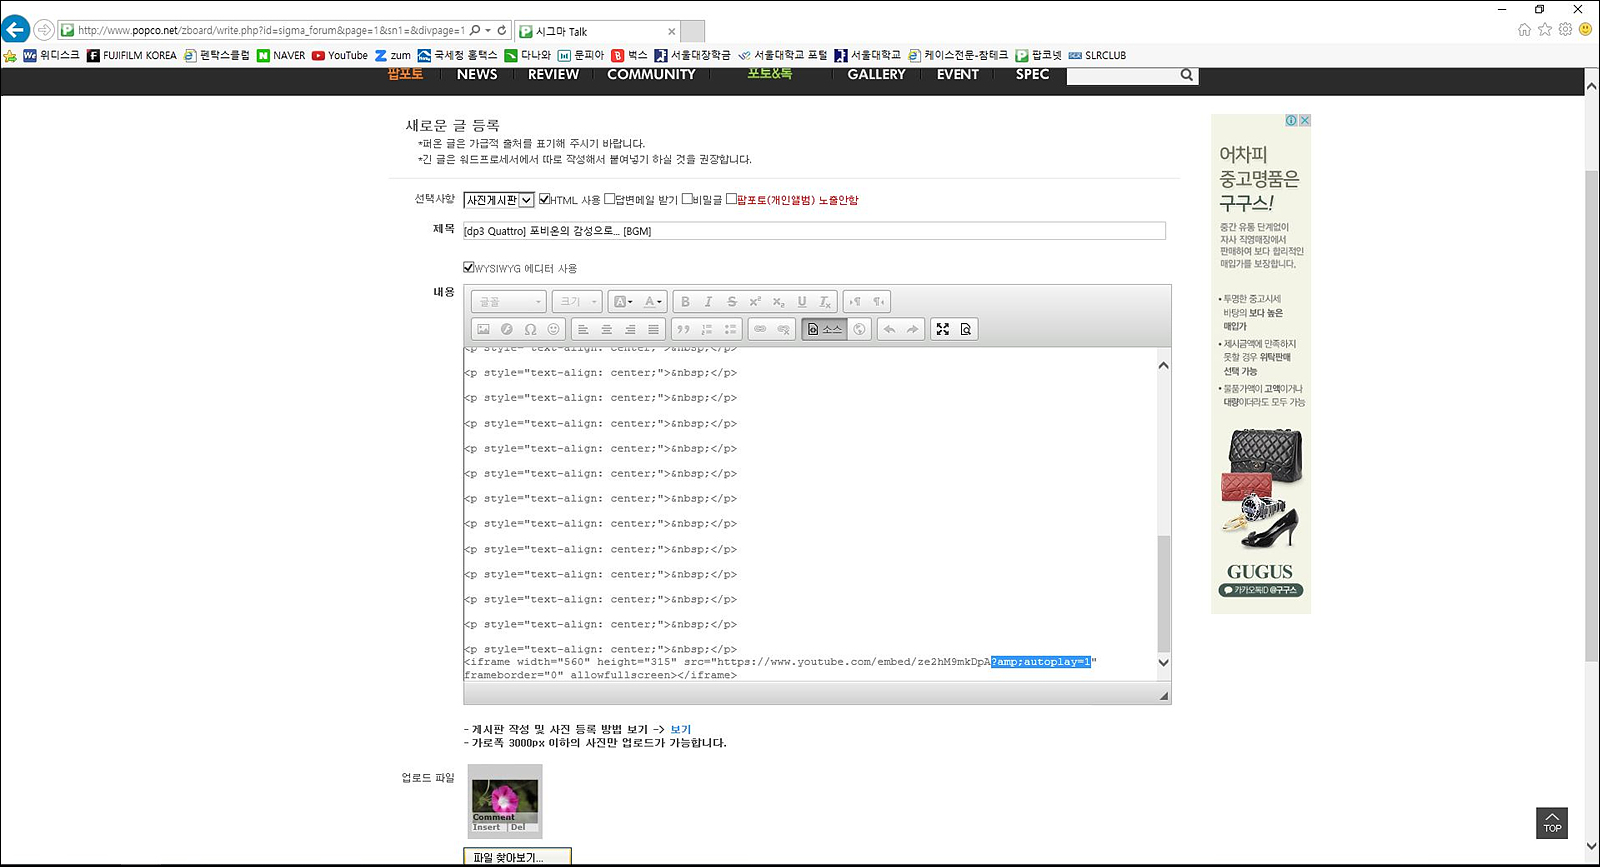Jump to page top with TOP button
The width and height of the screenshot is (1600, 867).
coord(1552,823)
